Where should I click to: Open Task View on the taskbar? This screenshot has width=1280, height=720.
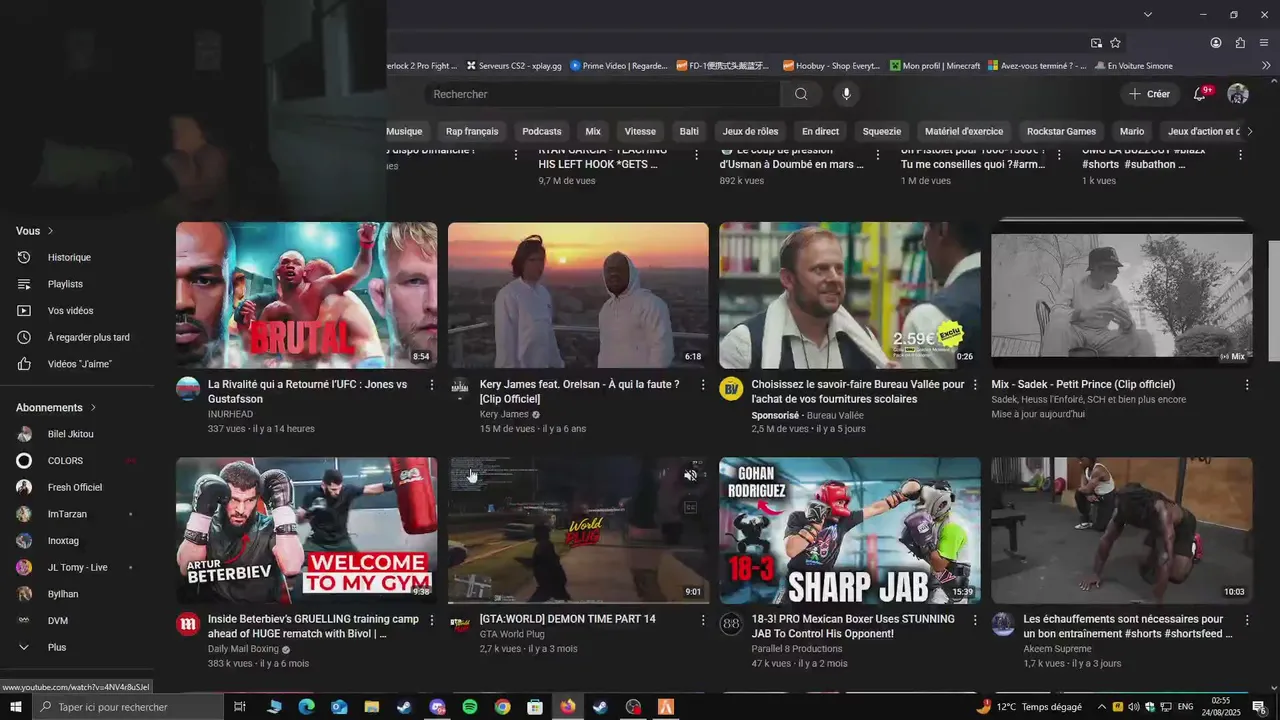click(x=240, y=707)
